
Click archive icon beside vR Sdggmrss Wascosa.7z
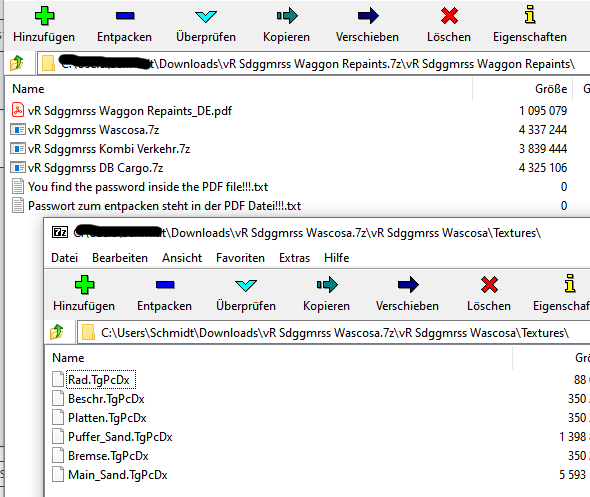18,129
